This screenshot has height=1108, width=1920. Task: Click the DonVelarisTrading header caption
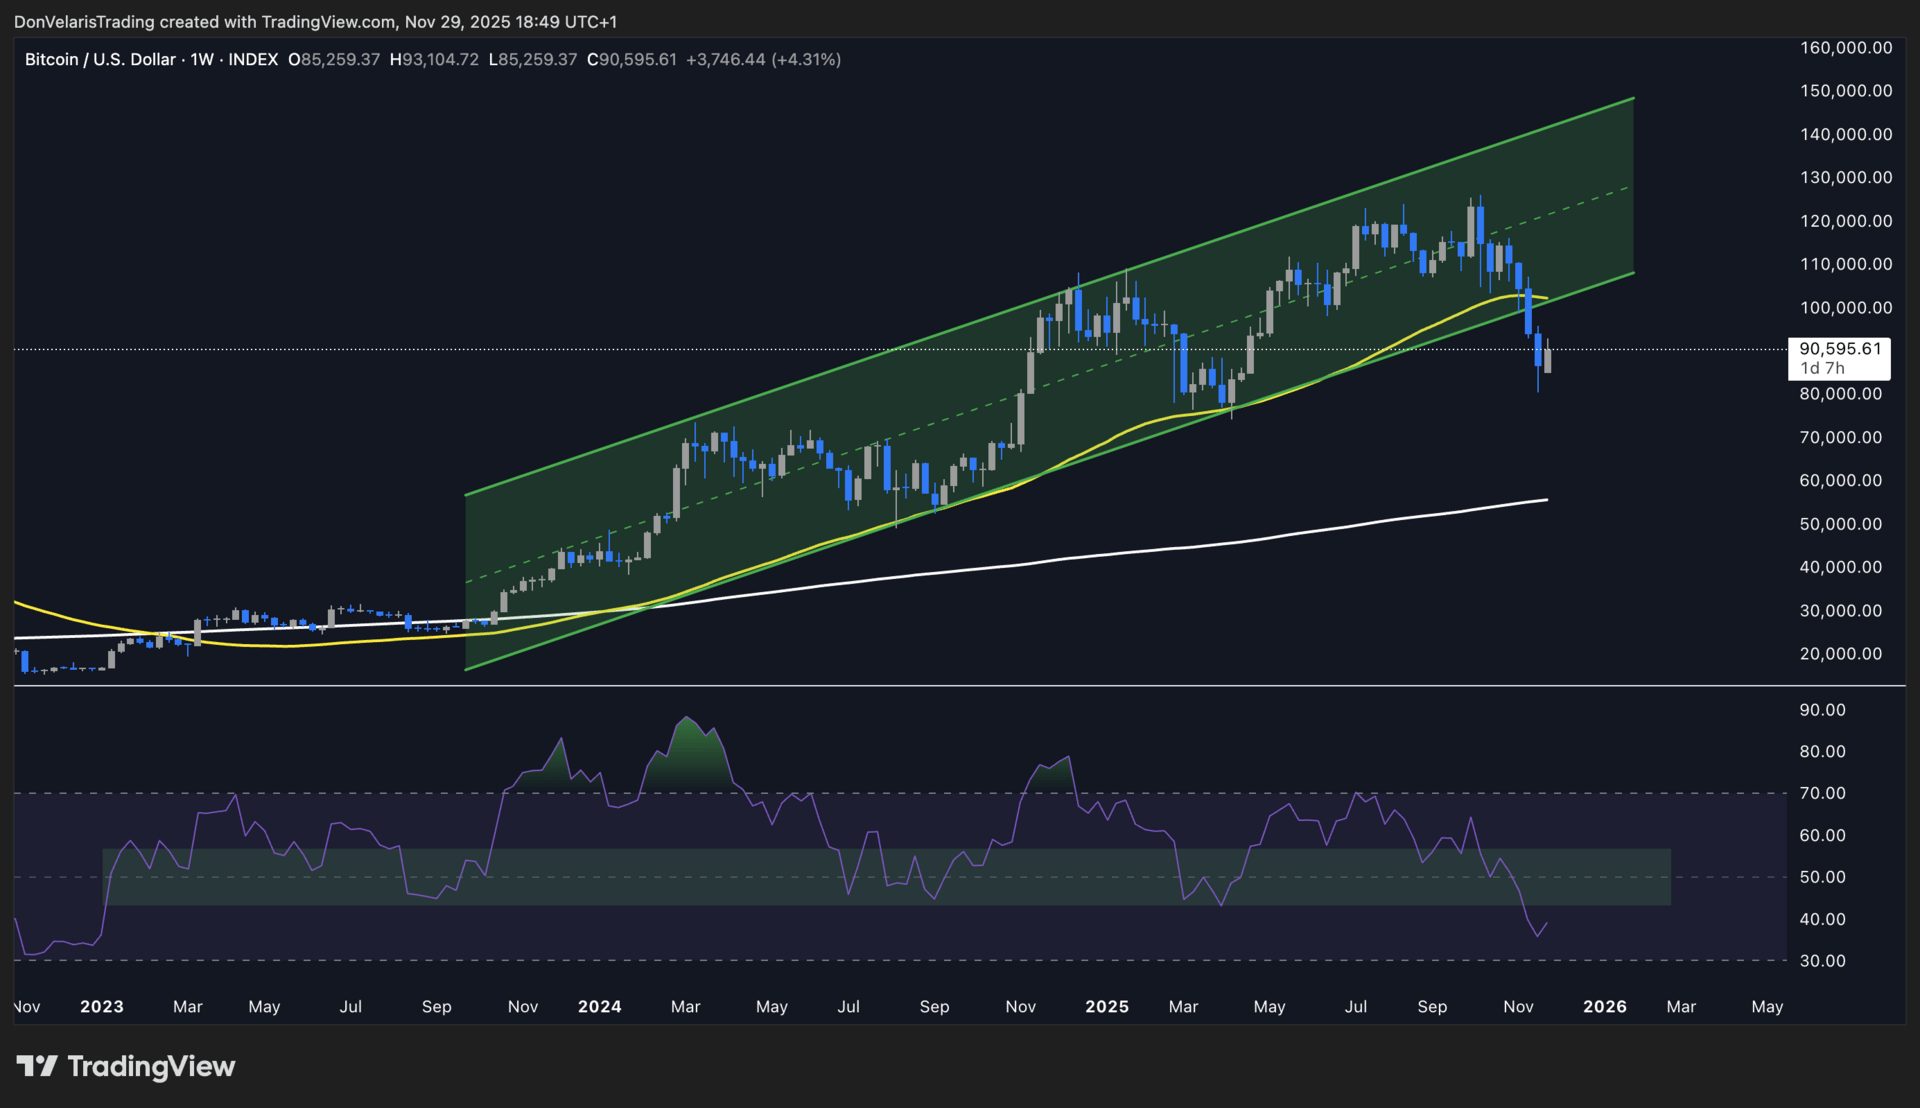click(x=315, y=21)
